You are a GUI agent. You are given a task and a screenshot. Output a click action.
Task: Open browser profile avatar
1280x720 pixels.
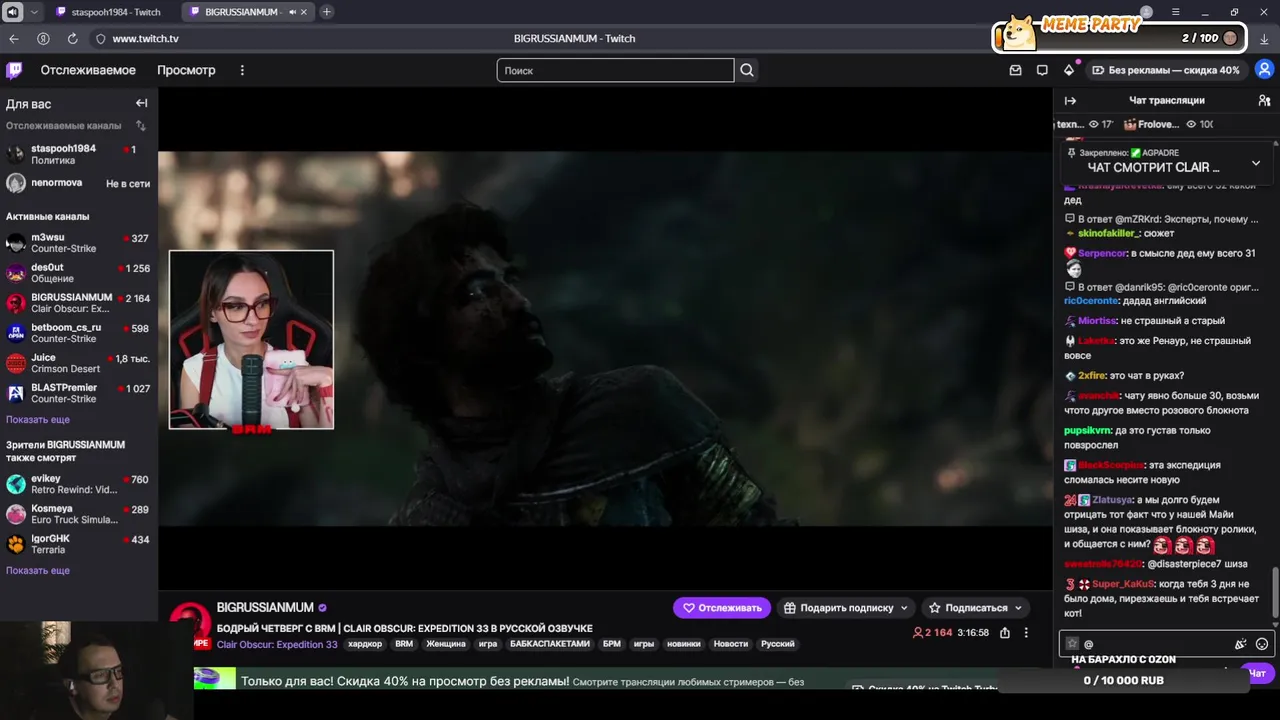coord(1147,12)
